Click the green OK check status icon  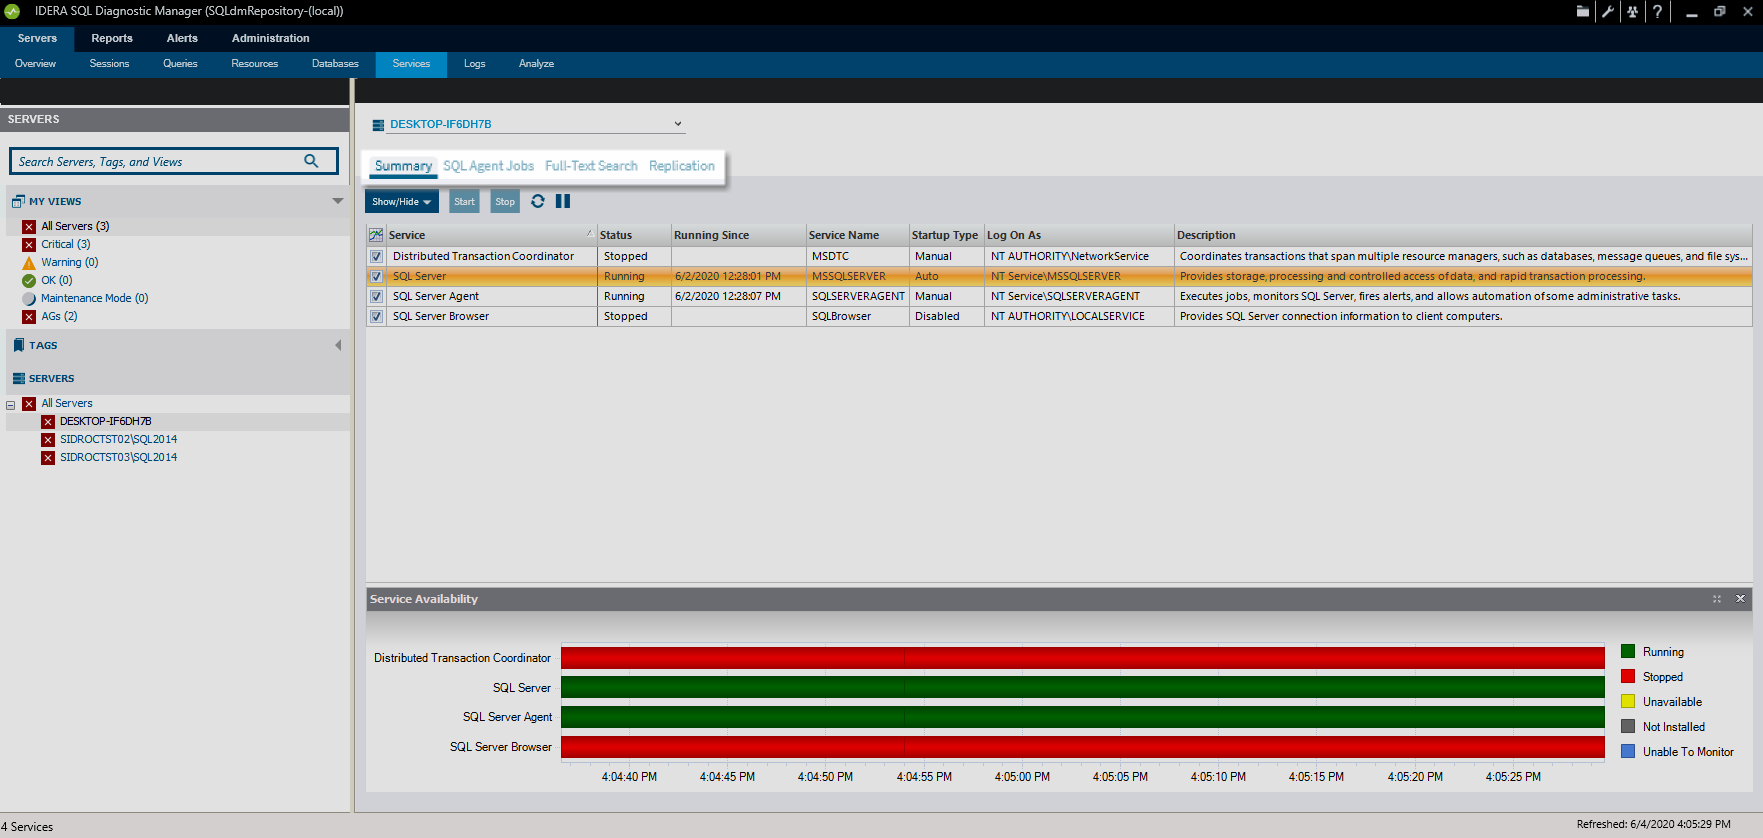(29, 281)
